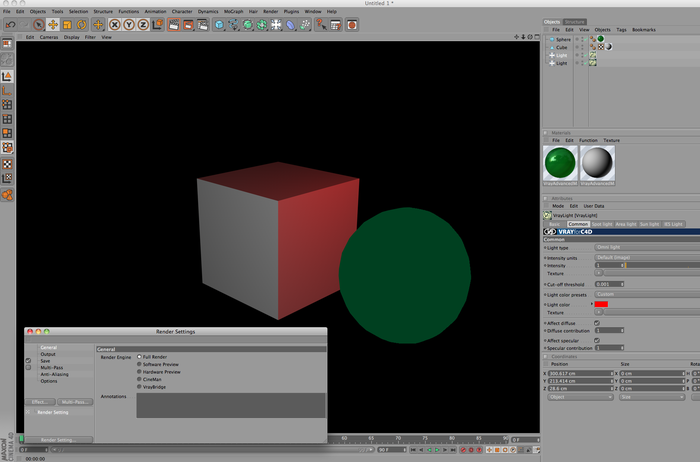
Task: Select the Cube object in Objects list
Action: click(562, 47)
